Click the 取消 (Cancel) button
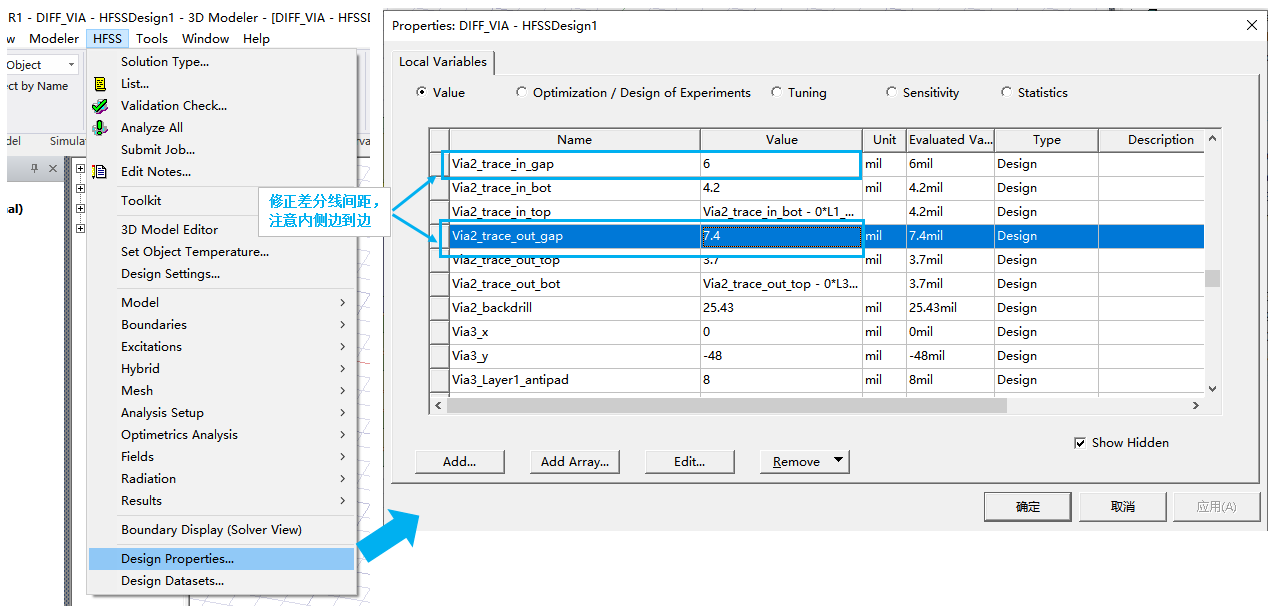This screenshot has width=1273, height=606. pyautogui.click(x=1122, y=507)
